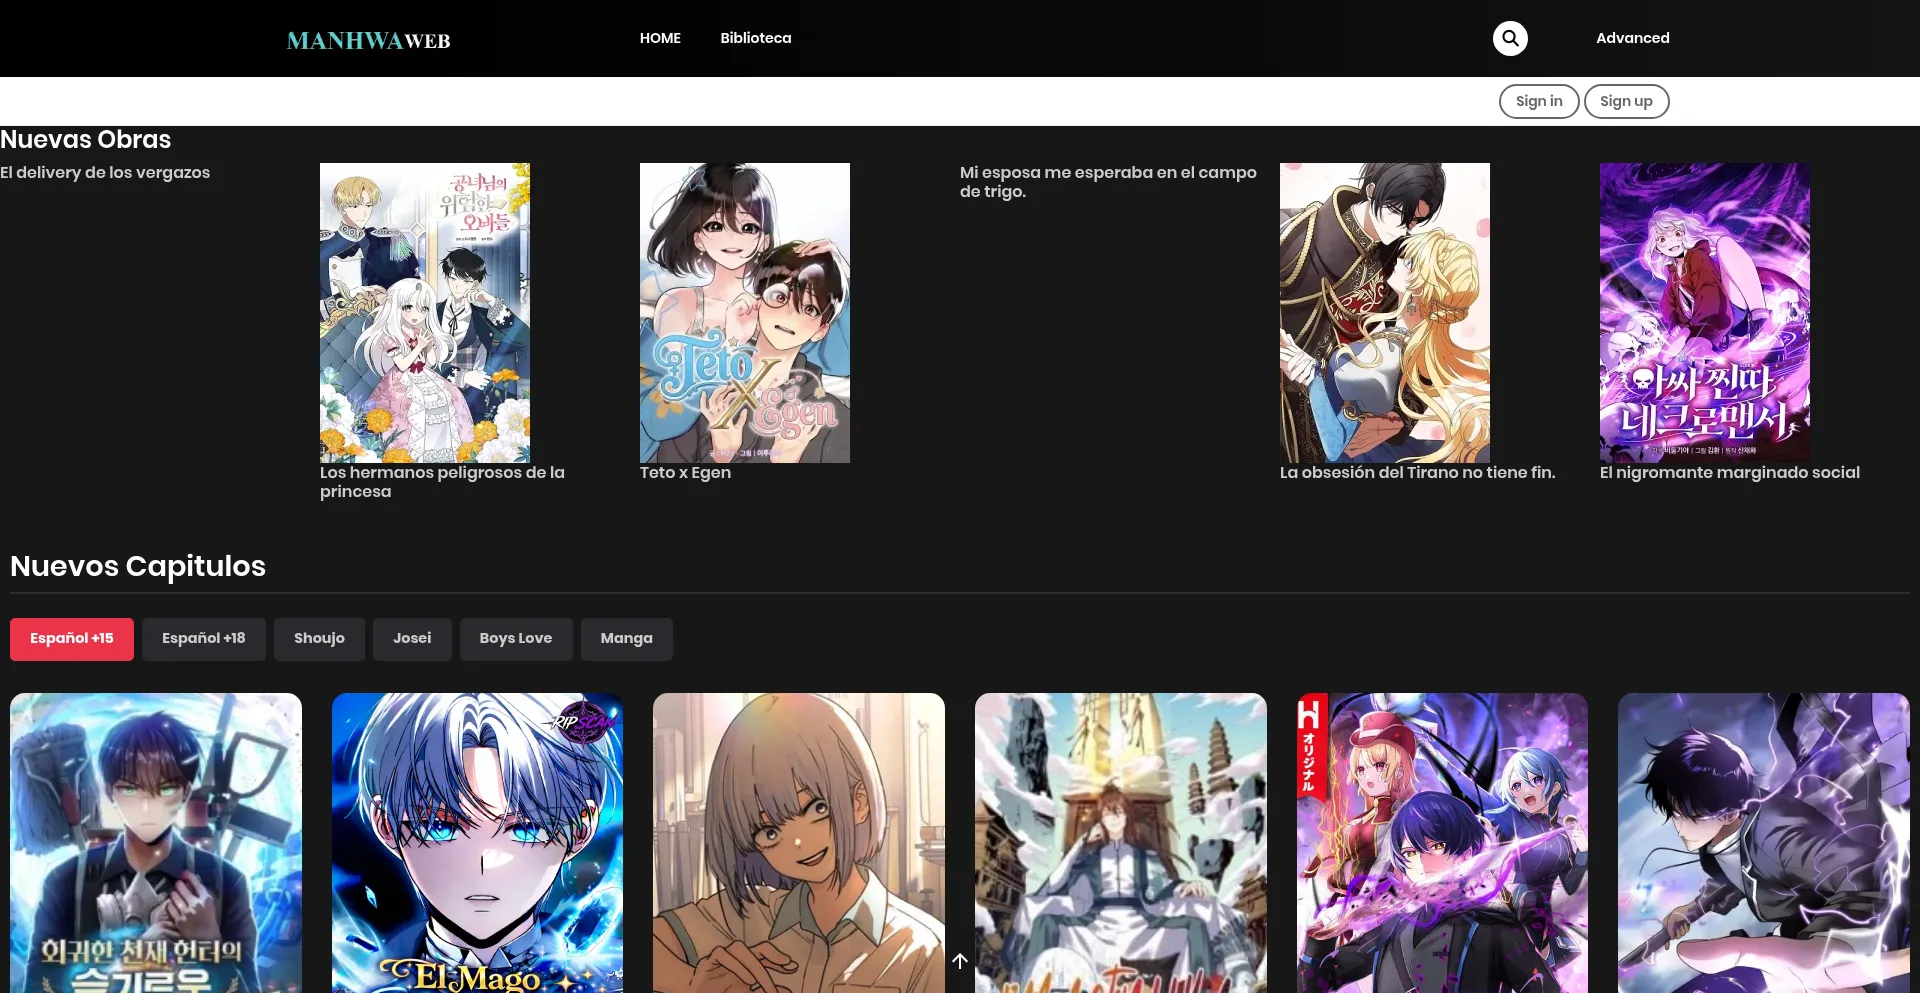Click 'El nigromante marginado social' title
This screenshot has width=1920, height=993.
point(1730,473)
